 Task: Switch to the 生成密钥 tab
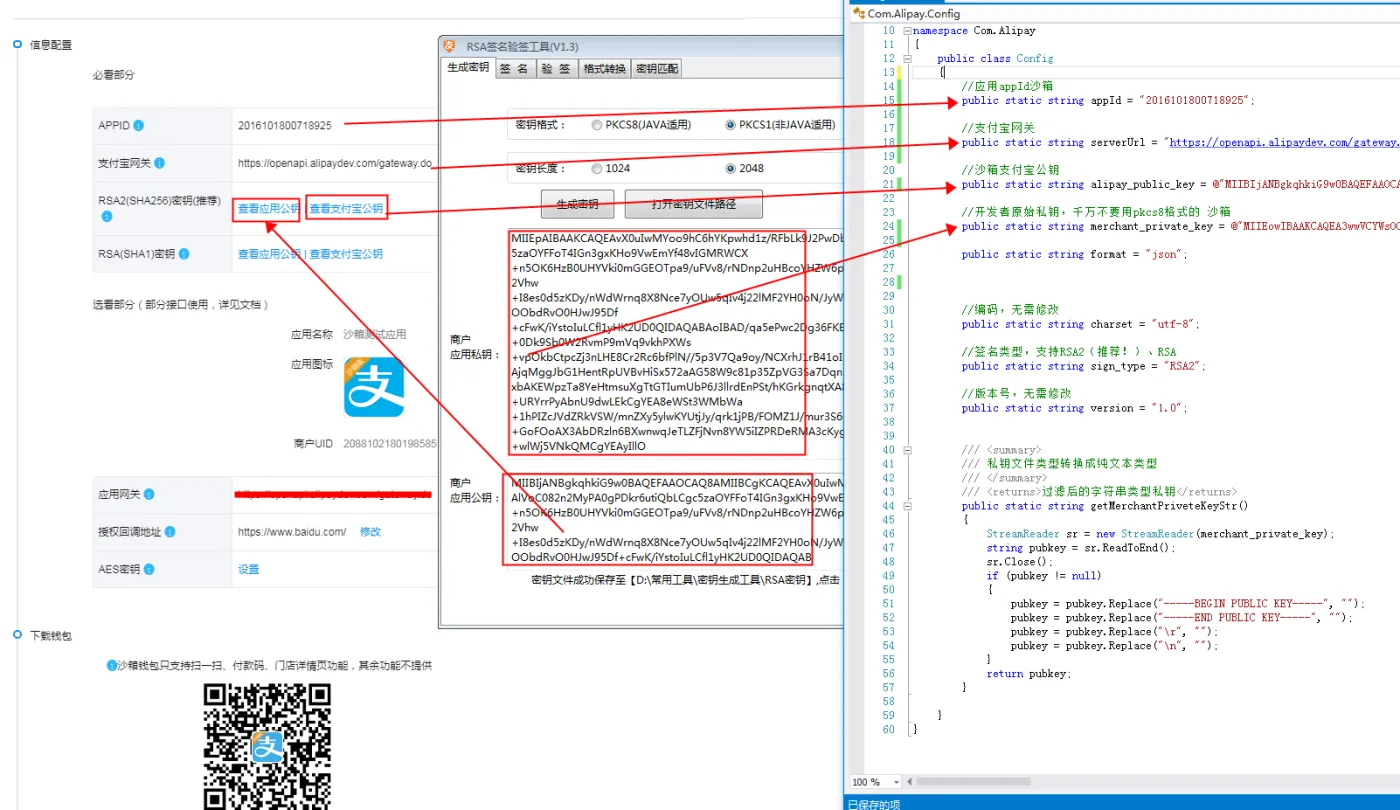[468, 68]
